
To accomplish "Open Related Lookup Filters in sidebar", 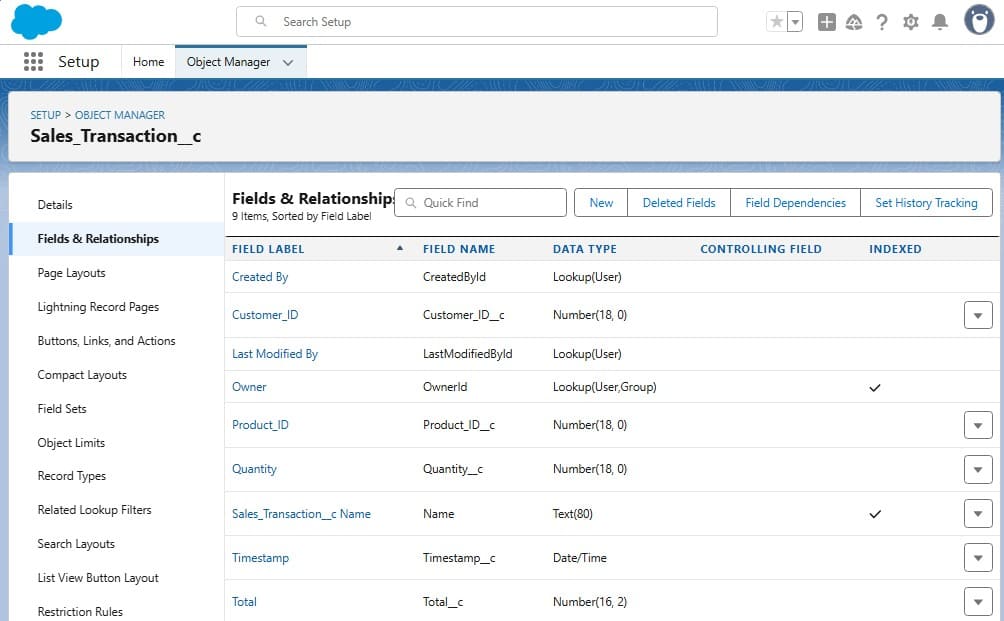I will [x=94, y=510].
